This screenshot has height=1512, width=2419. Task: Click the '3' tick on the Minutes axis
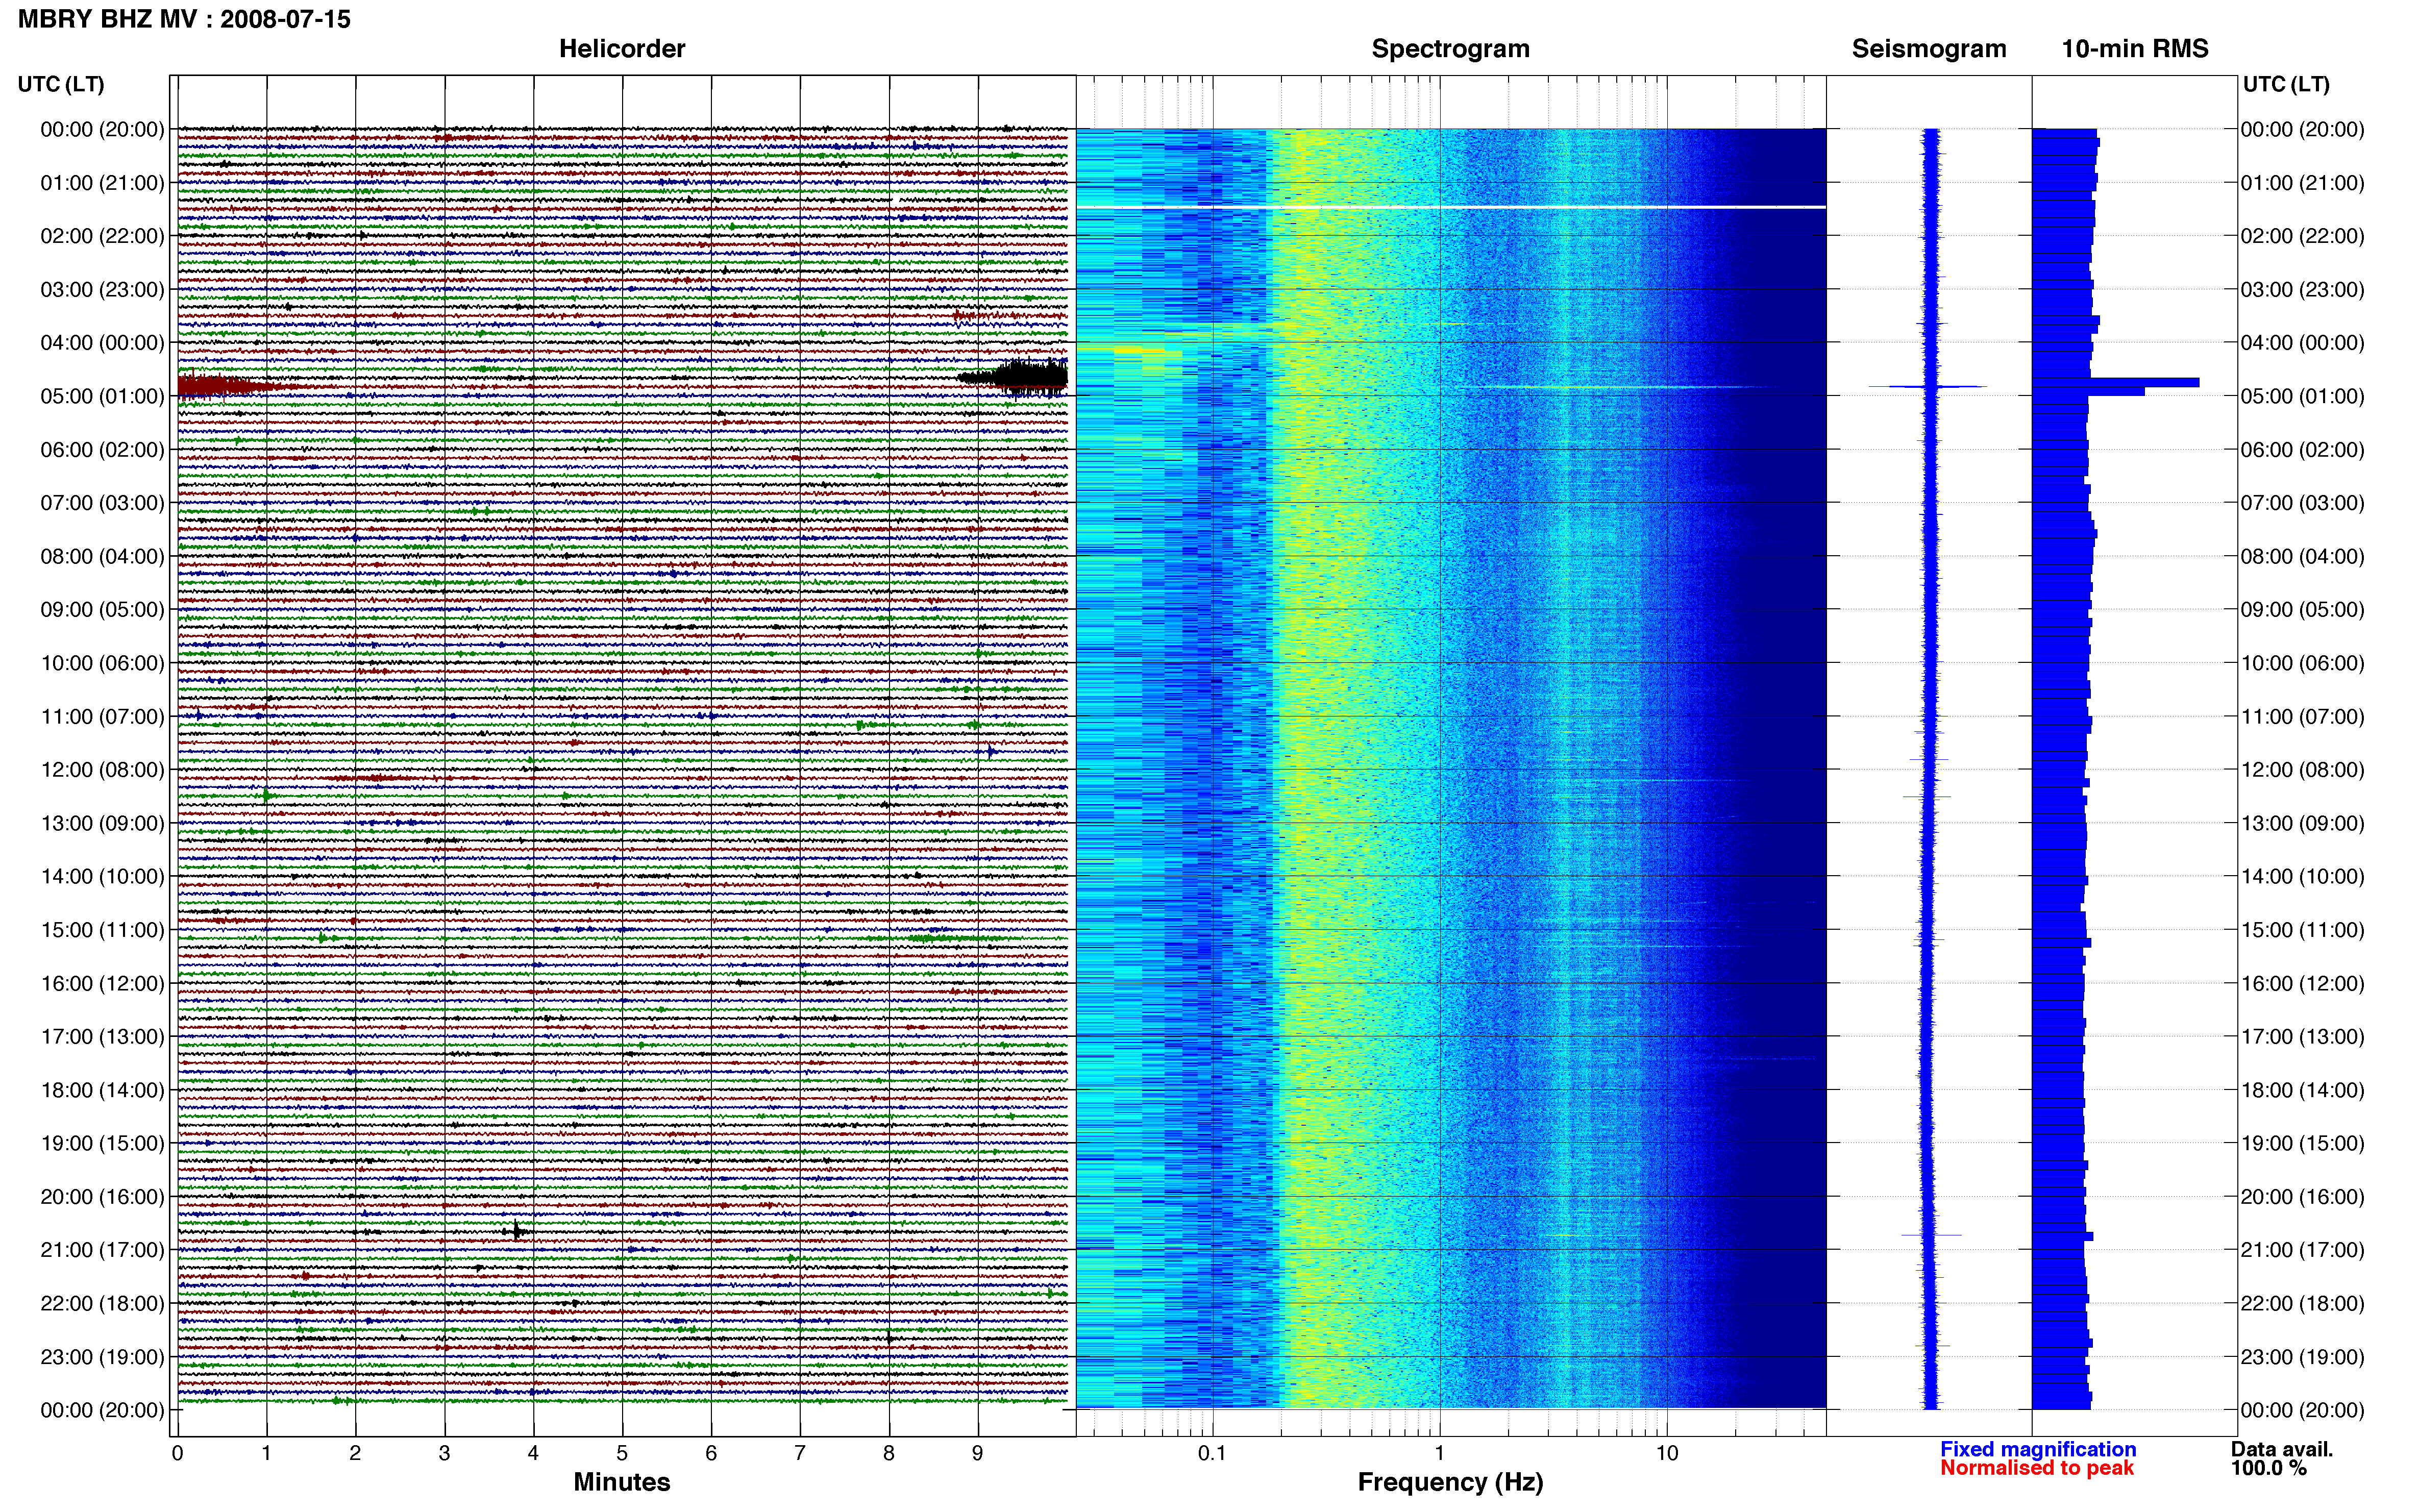tap(444, 1453)
